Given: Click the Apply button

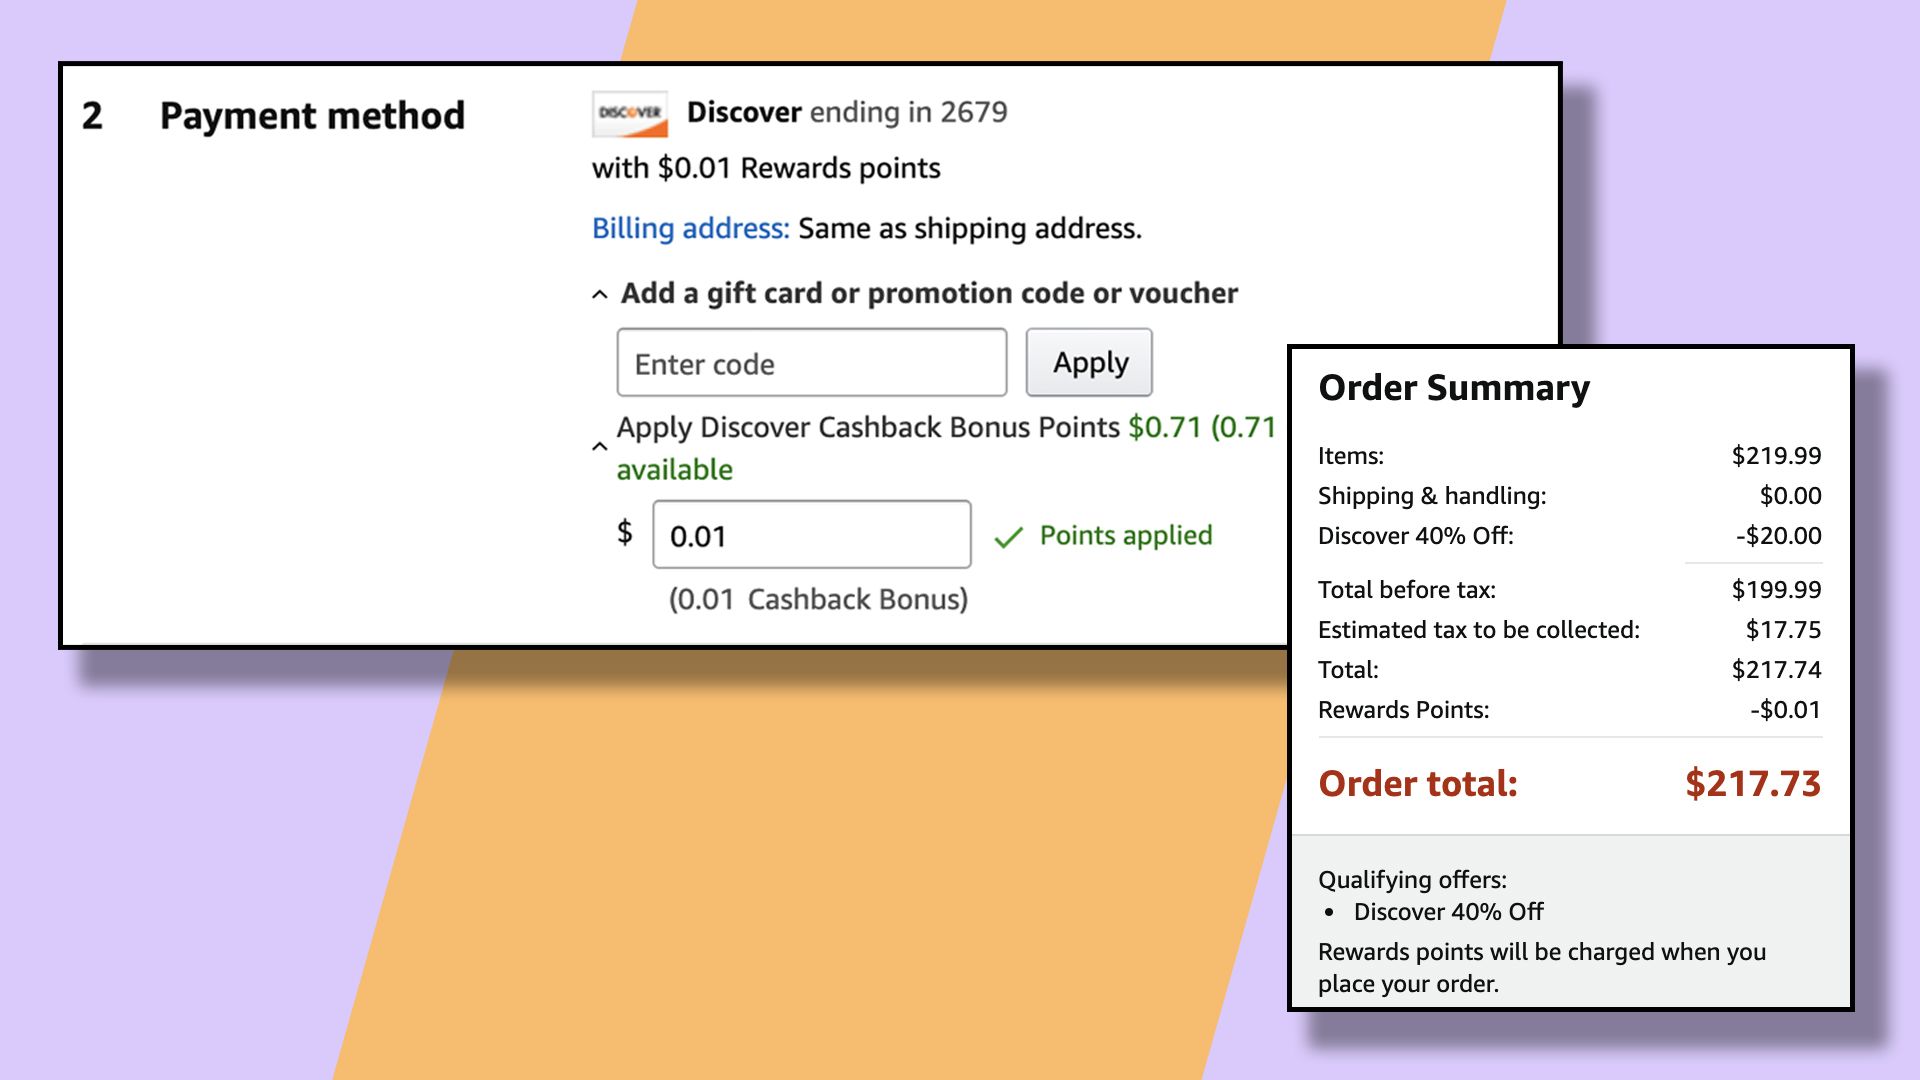Looking at the screenshot, I should 1089,363.
